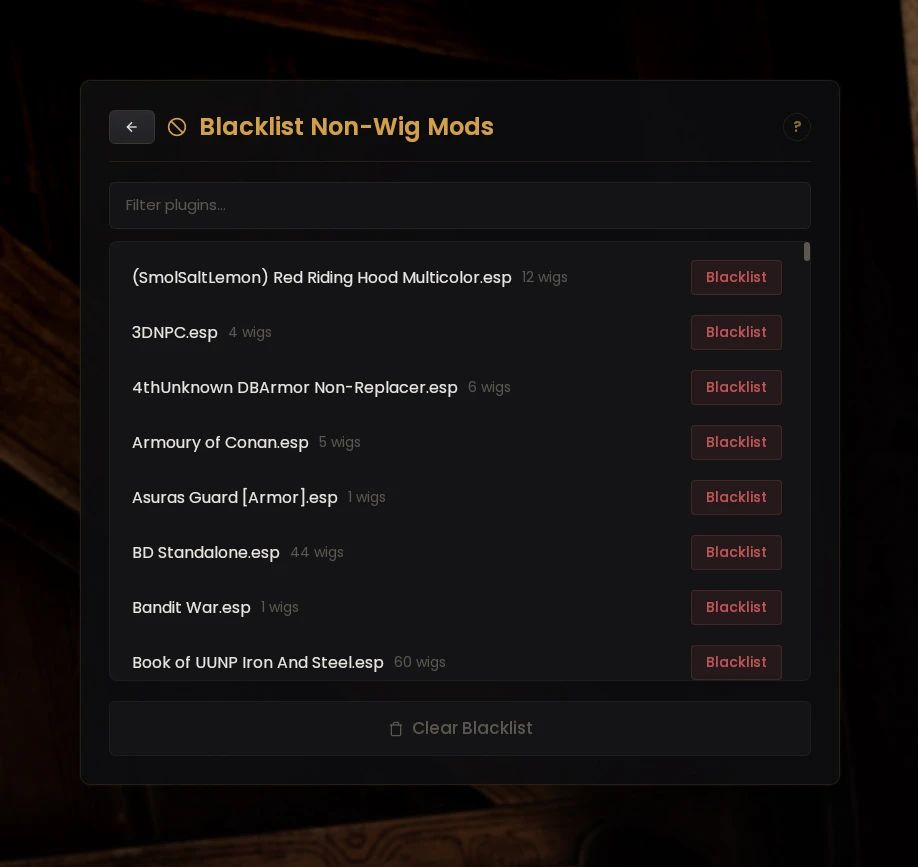Click the plugin list scrollbar thumb
Viewport: 918px width, 867px height.
[806, 252]
